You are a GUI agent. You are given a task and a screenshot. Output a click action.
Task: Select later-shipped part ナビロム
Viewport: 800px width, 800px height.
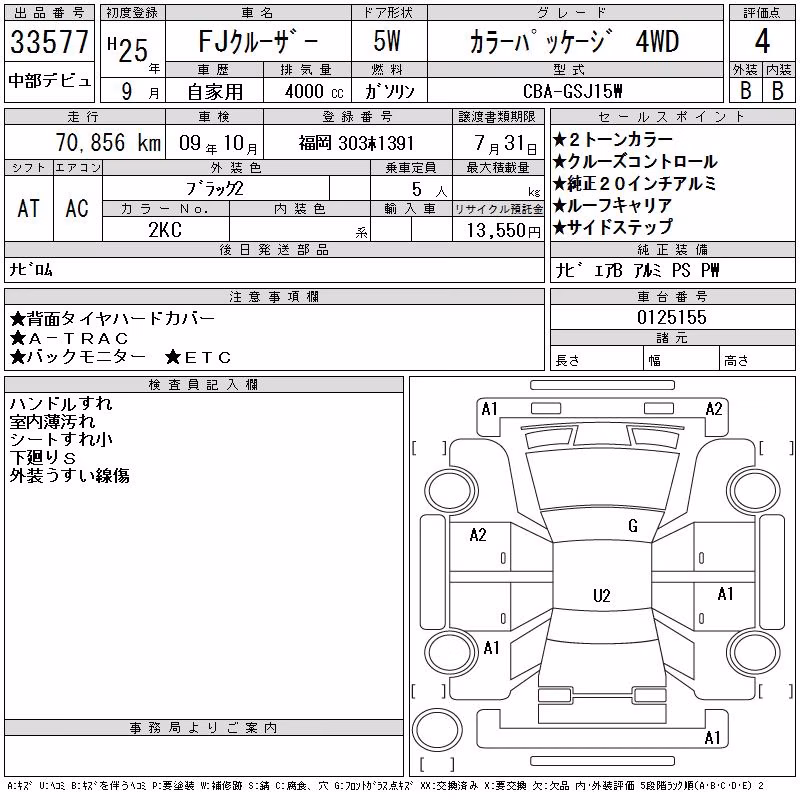tap(31, 269)
